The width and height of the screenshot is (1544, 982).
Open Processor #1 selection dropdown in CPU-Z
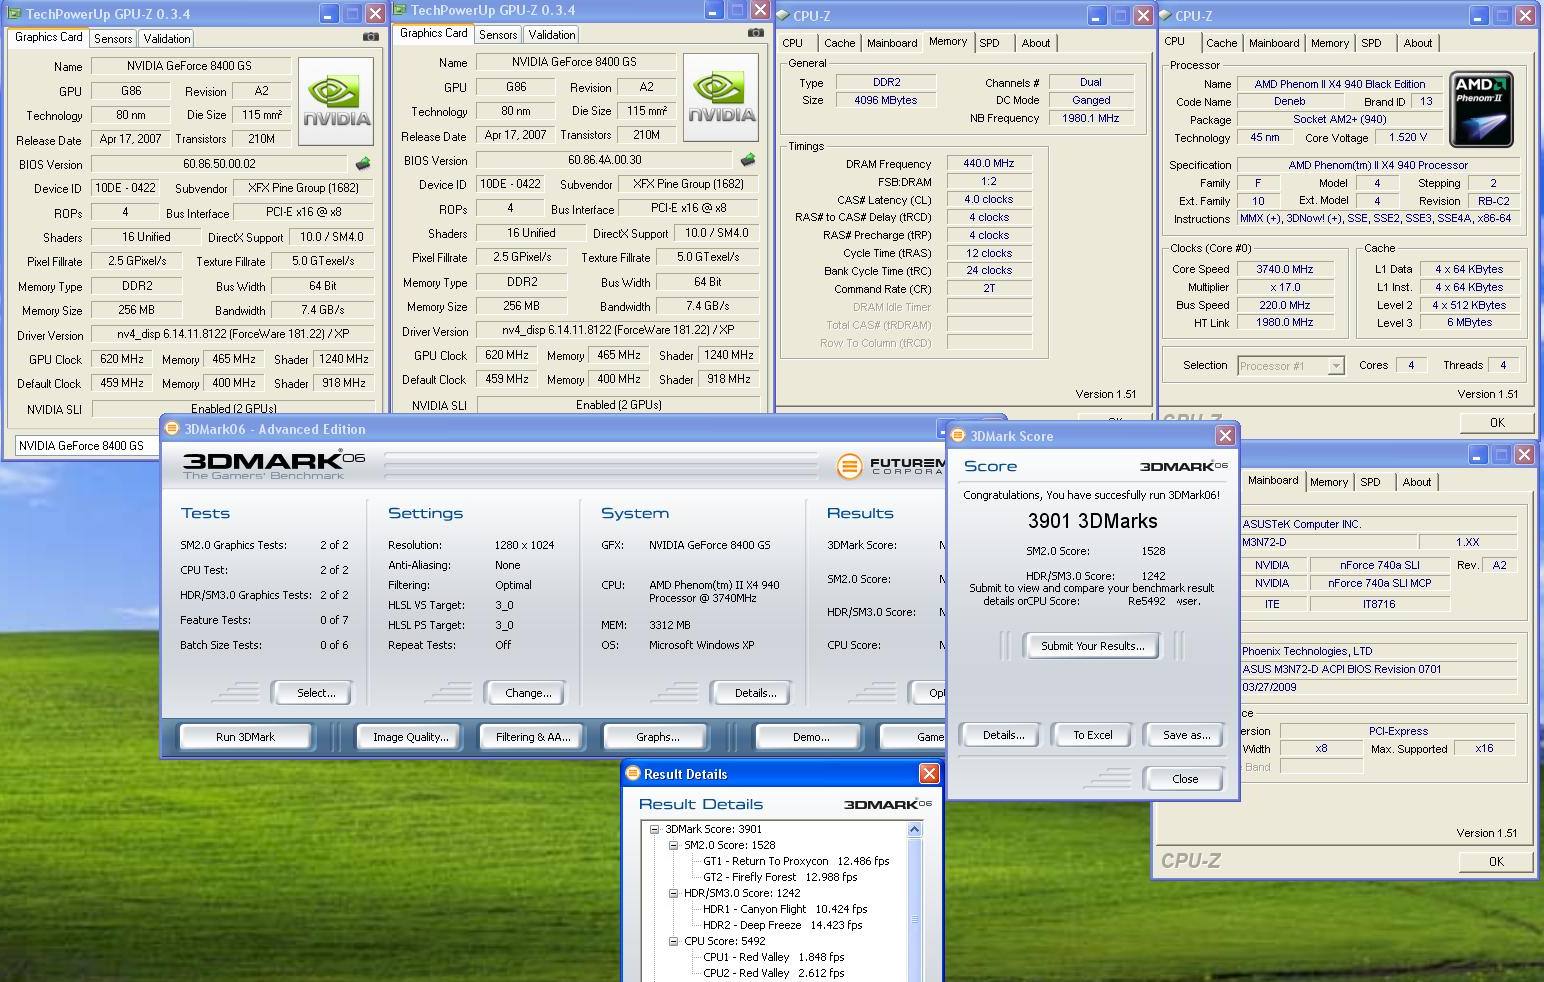tap(1335, 366)
